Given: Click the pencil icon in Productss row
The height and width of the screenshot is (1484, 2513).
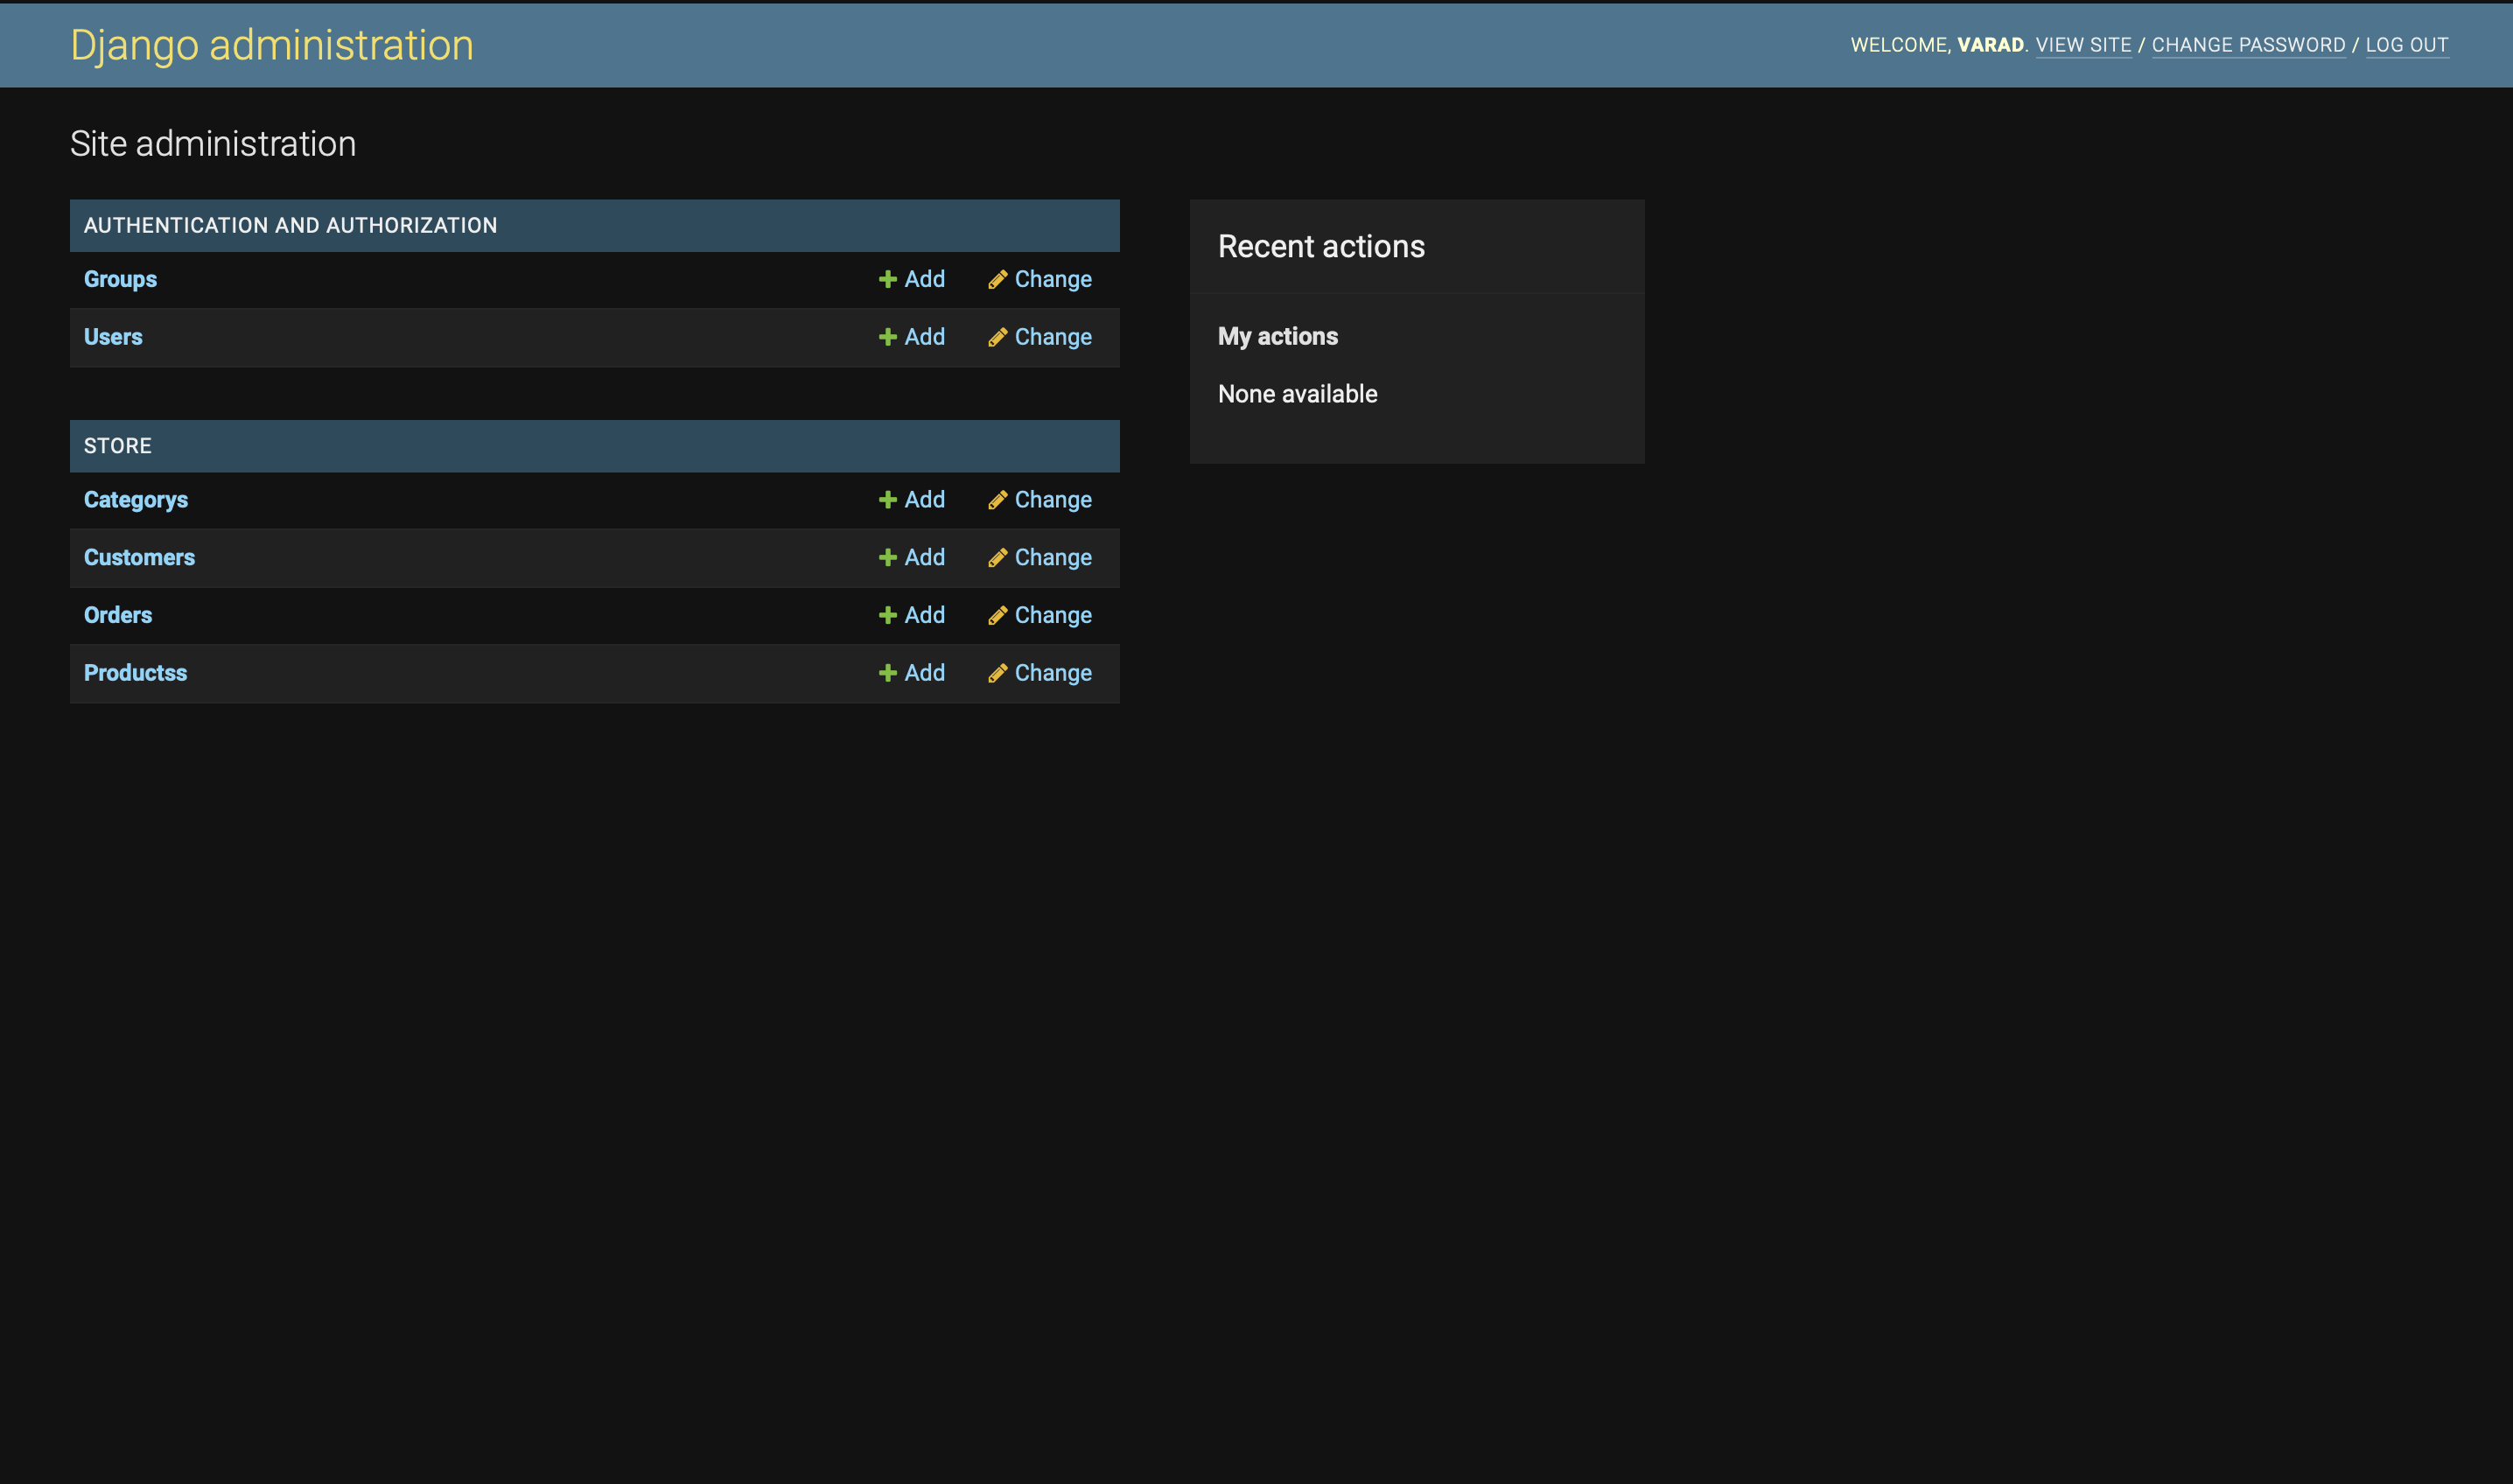Looking at the screenshot, I should 997,674.
